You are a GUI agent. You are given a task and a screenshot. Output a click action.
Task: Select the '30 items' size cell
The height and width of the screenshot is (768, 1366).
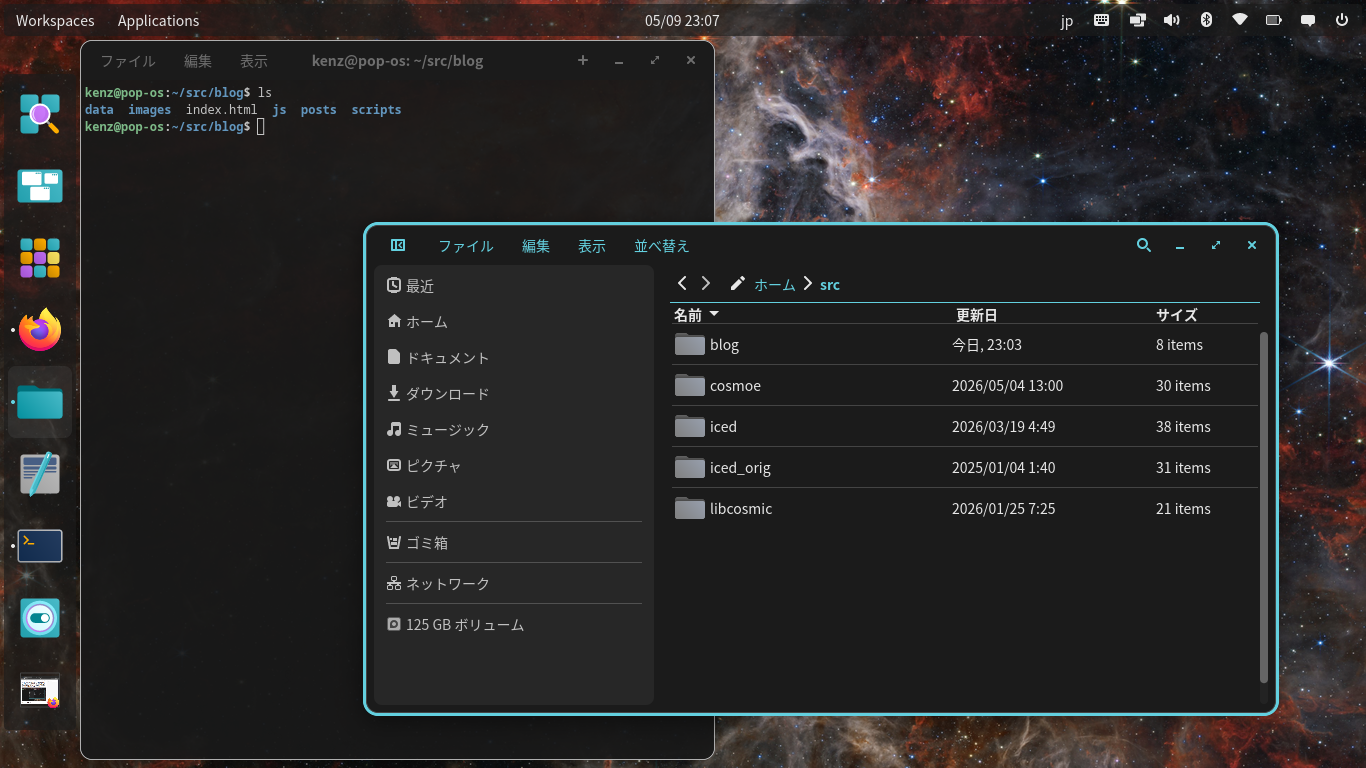[x=1183, y=385]
